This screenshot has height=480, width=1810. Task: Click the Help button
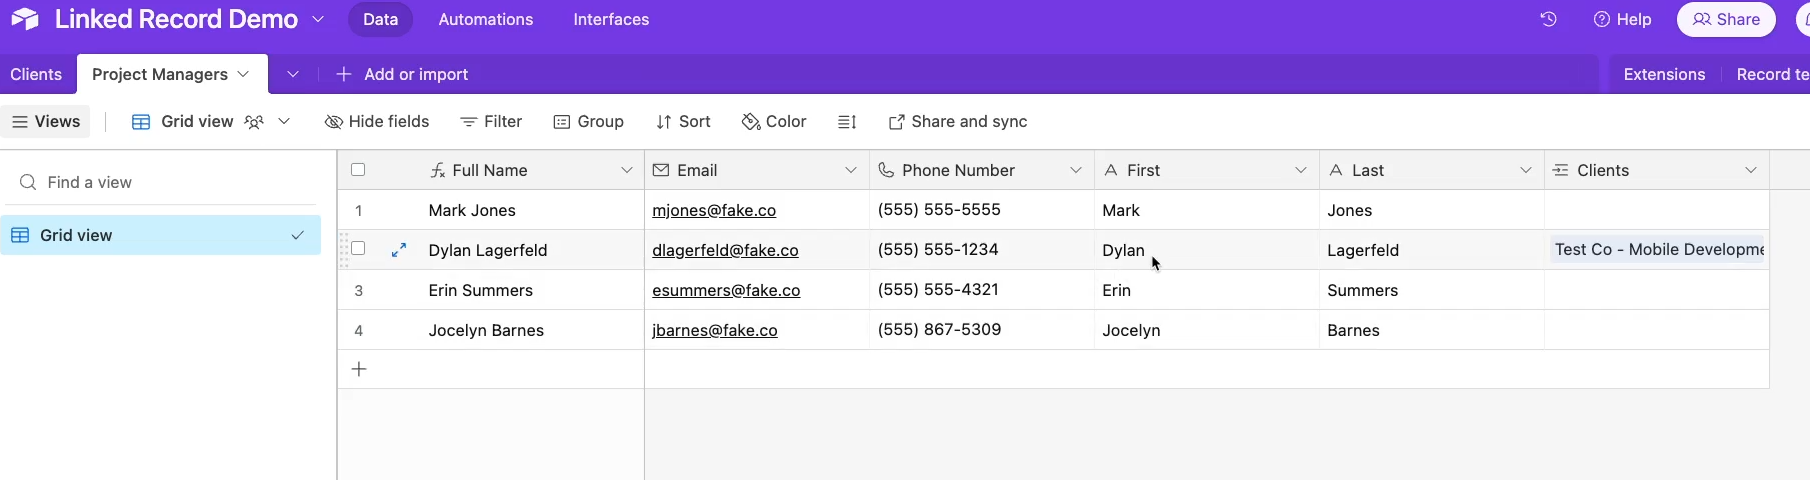pyautogui.click(x=1622, y=19)
